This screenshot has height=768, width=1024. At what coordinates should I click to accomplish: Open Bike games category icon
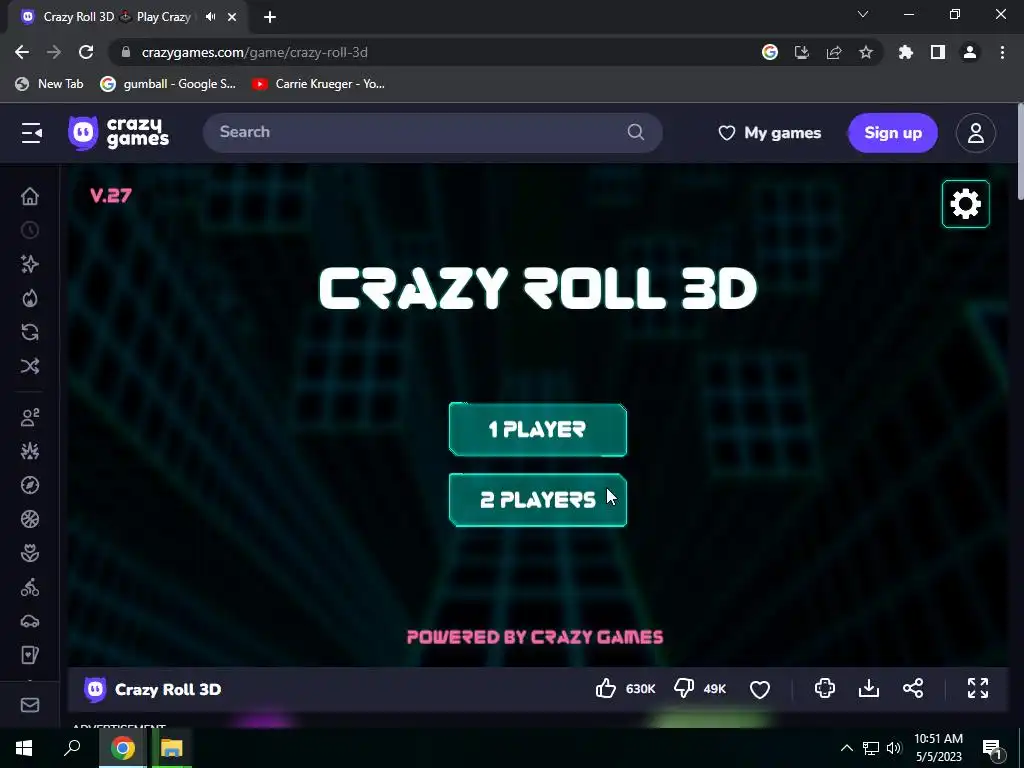30,587
